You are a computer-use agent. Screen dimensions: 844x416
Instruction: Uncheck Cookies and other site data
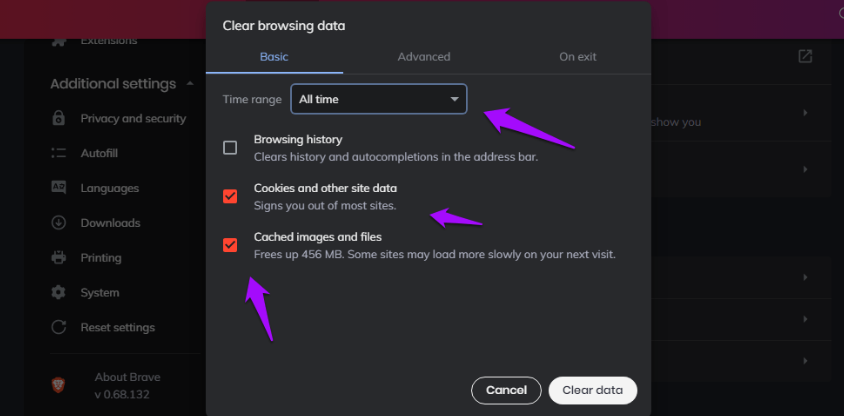(x=230, y=196)
